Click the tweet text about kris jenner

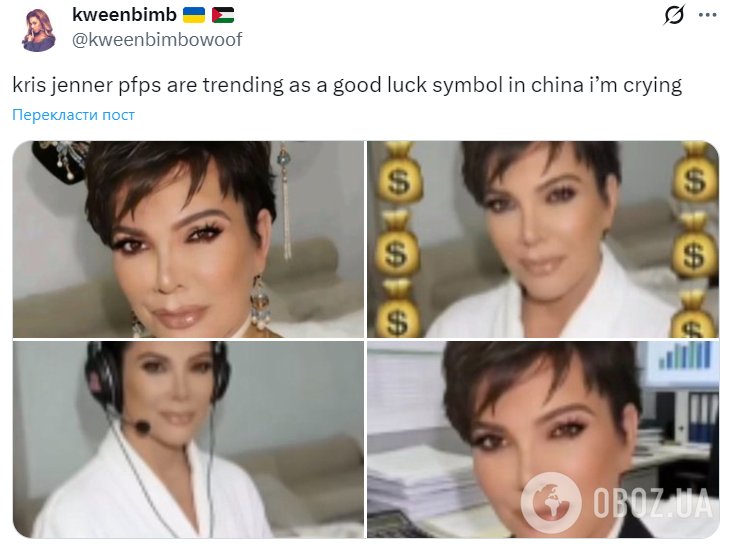click(347, 85)
